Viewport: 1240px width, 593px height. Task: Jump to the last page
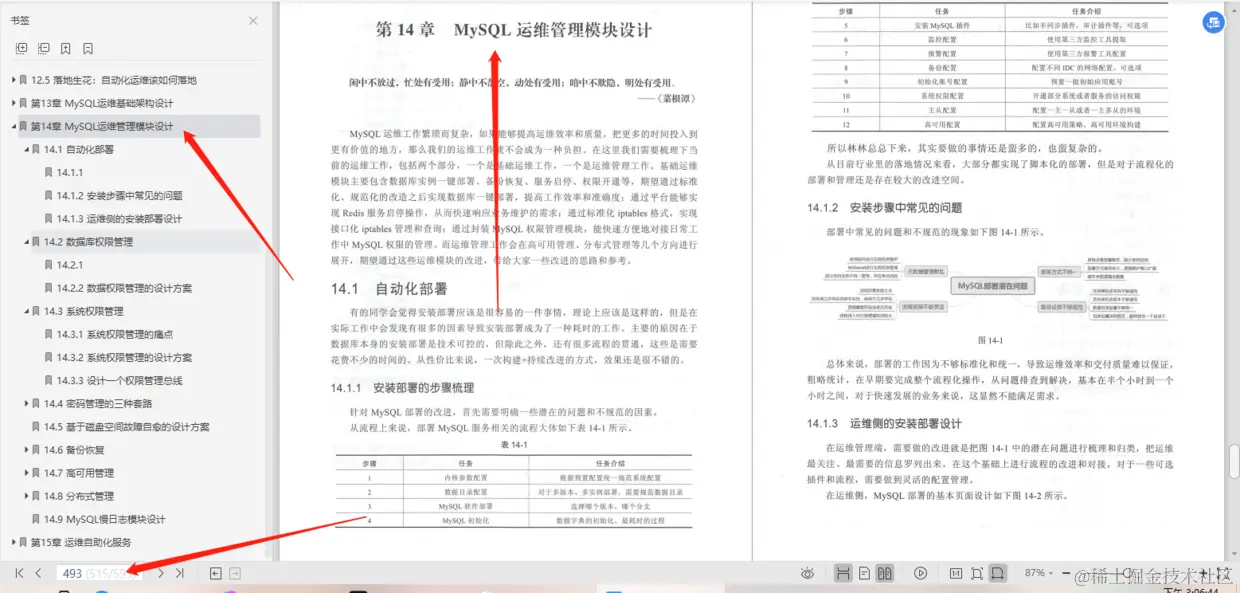click(x=179, y=573)
